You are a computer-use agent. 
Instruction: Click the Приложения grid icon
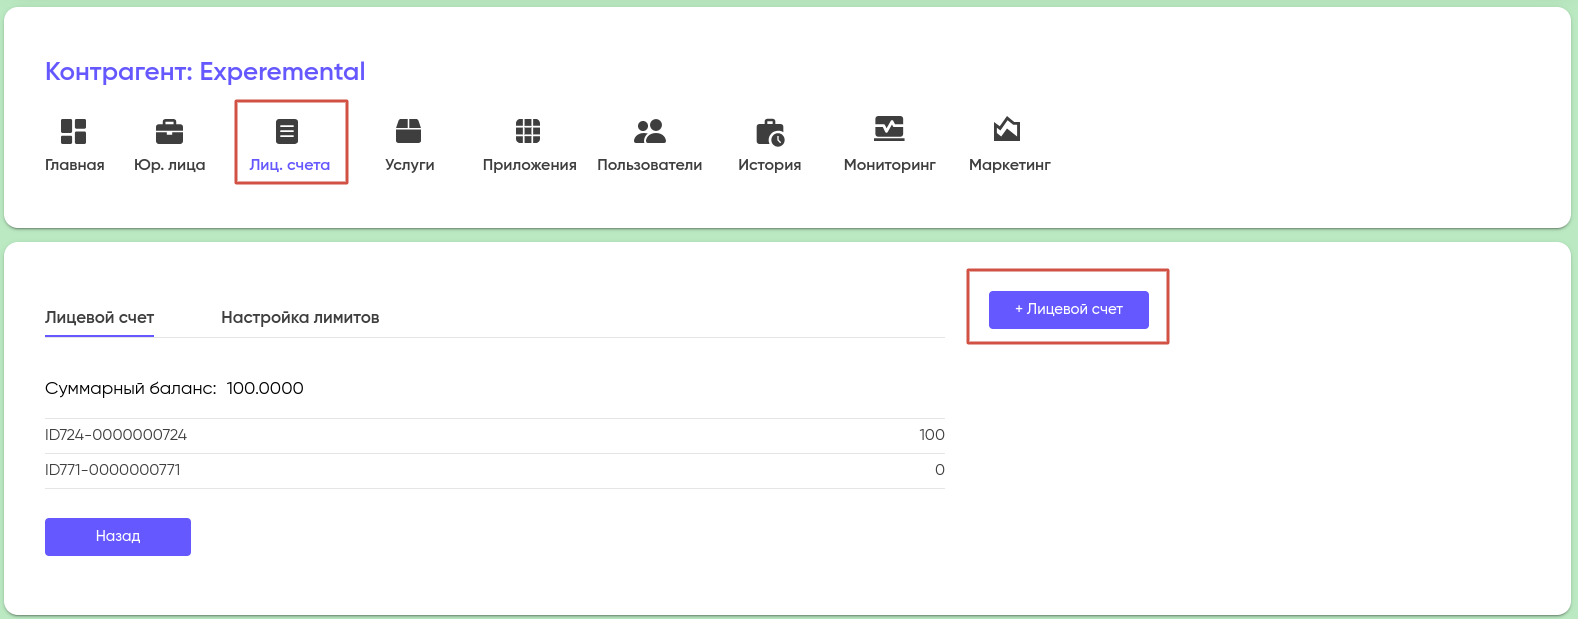pyautogui.click(x=528, y=131)
